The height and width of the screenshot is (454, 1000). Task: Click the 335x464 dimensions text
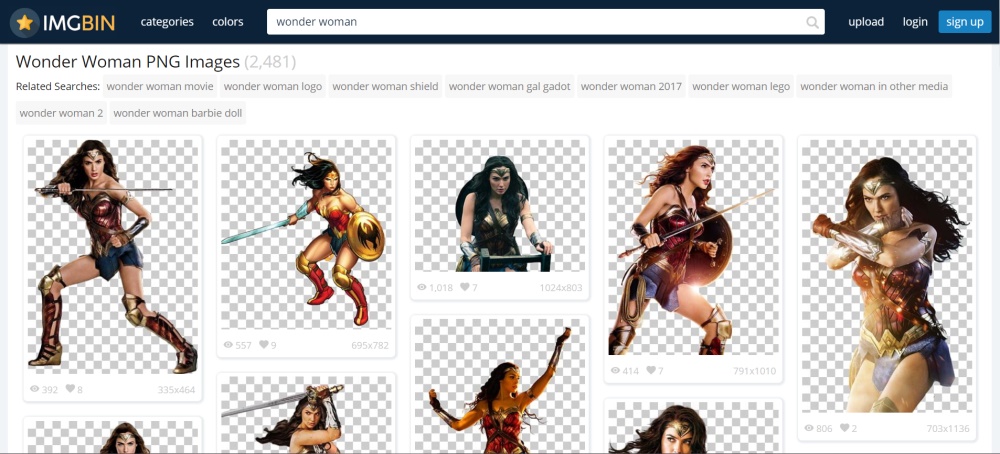pos(177,390)
